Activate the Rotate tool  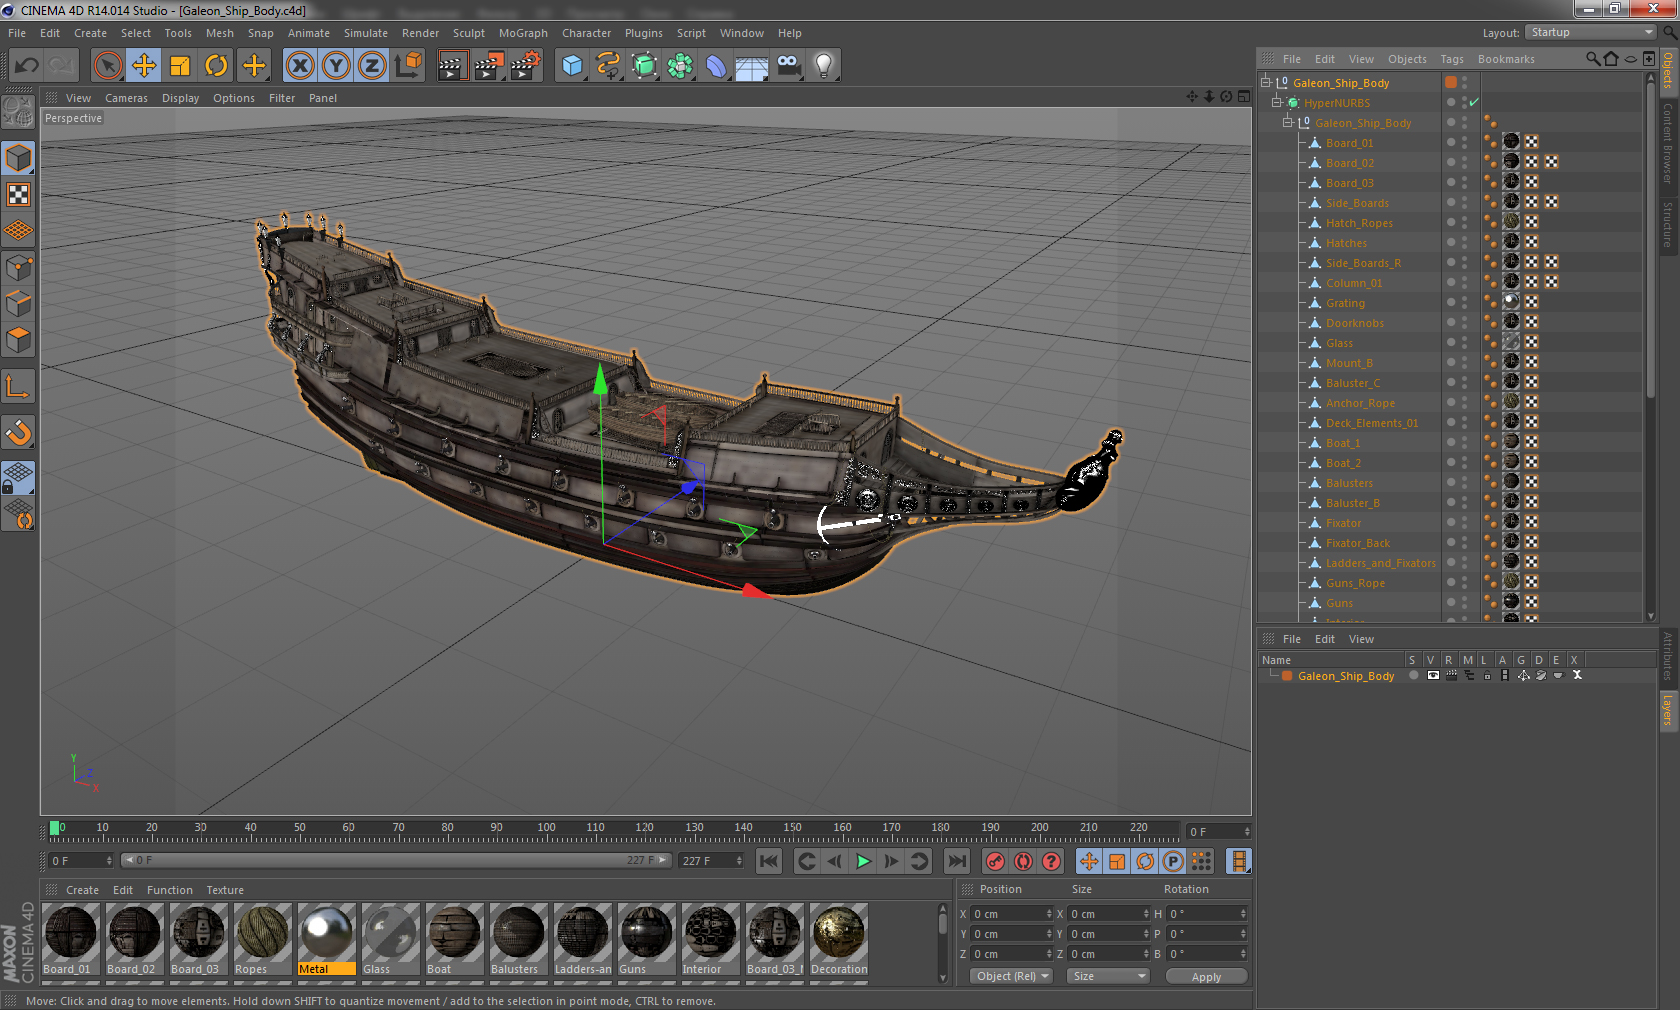coord(216,66)
